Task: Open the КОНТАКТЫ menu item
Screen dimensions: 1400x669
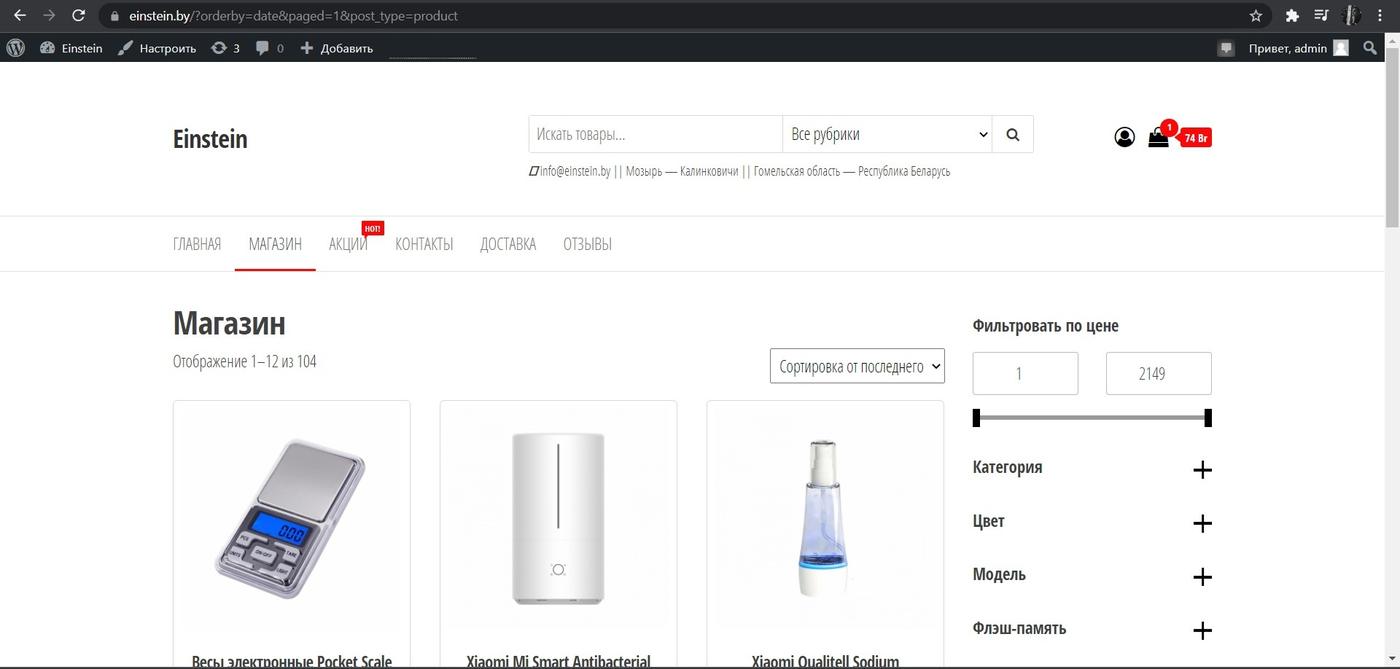Action: (424, 244)
